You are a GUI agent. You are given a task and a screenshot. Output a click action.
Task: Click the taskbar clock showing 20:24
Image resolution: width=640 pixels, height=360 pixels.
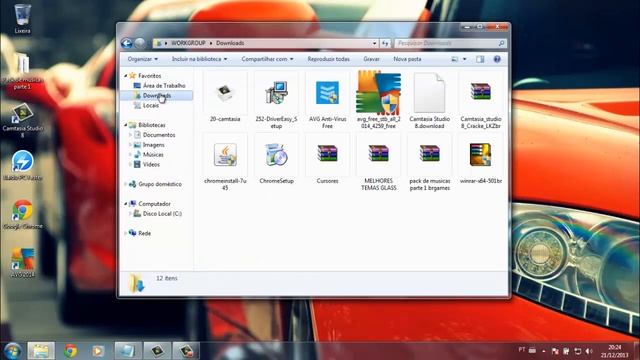point(615,351)
